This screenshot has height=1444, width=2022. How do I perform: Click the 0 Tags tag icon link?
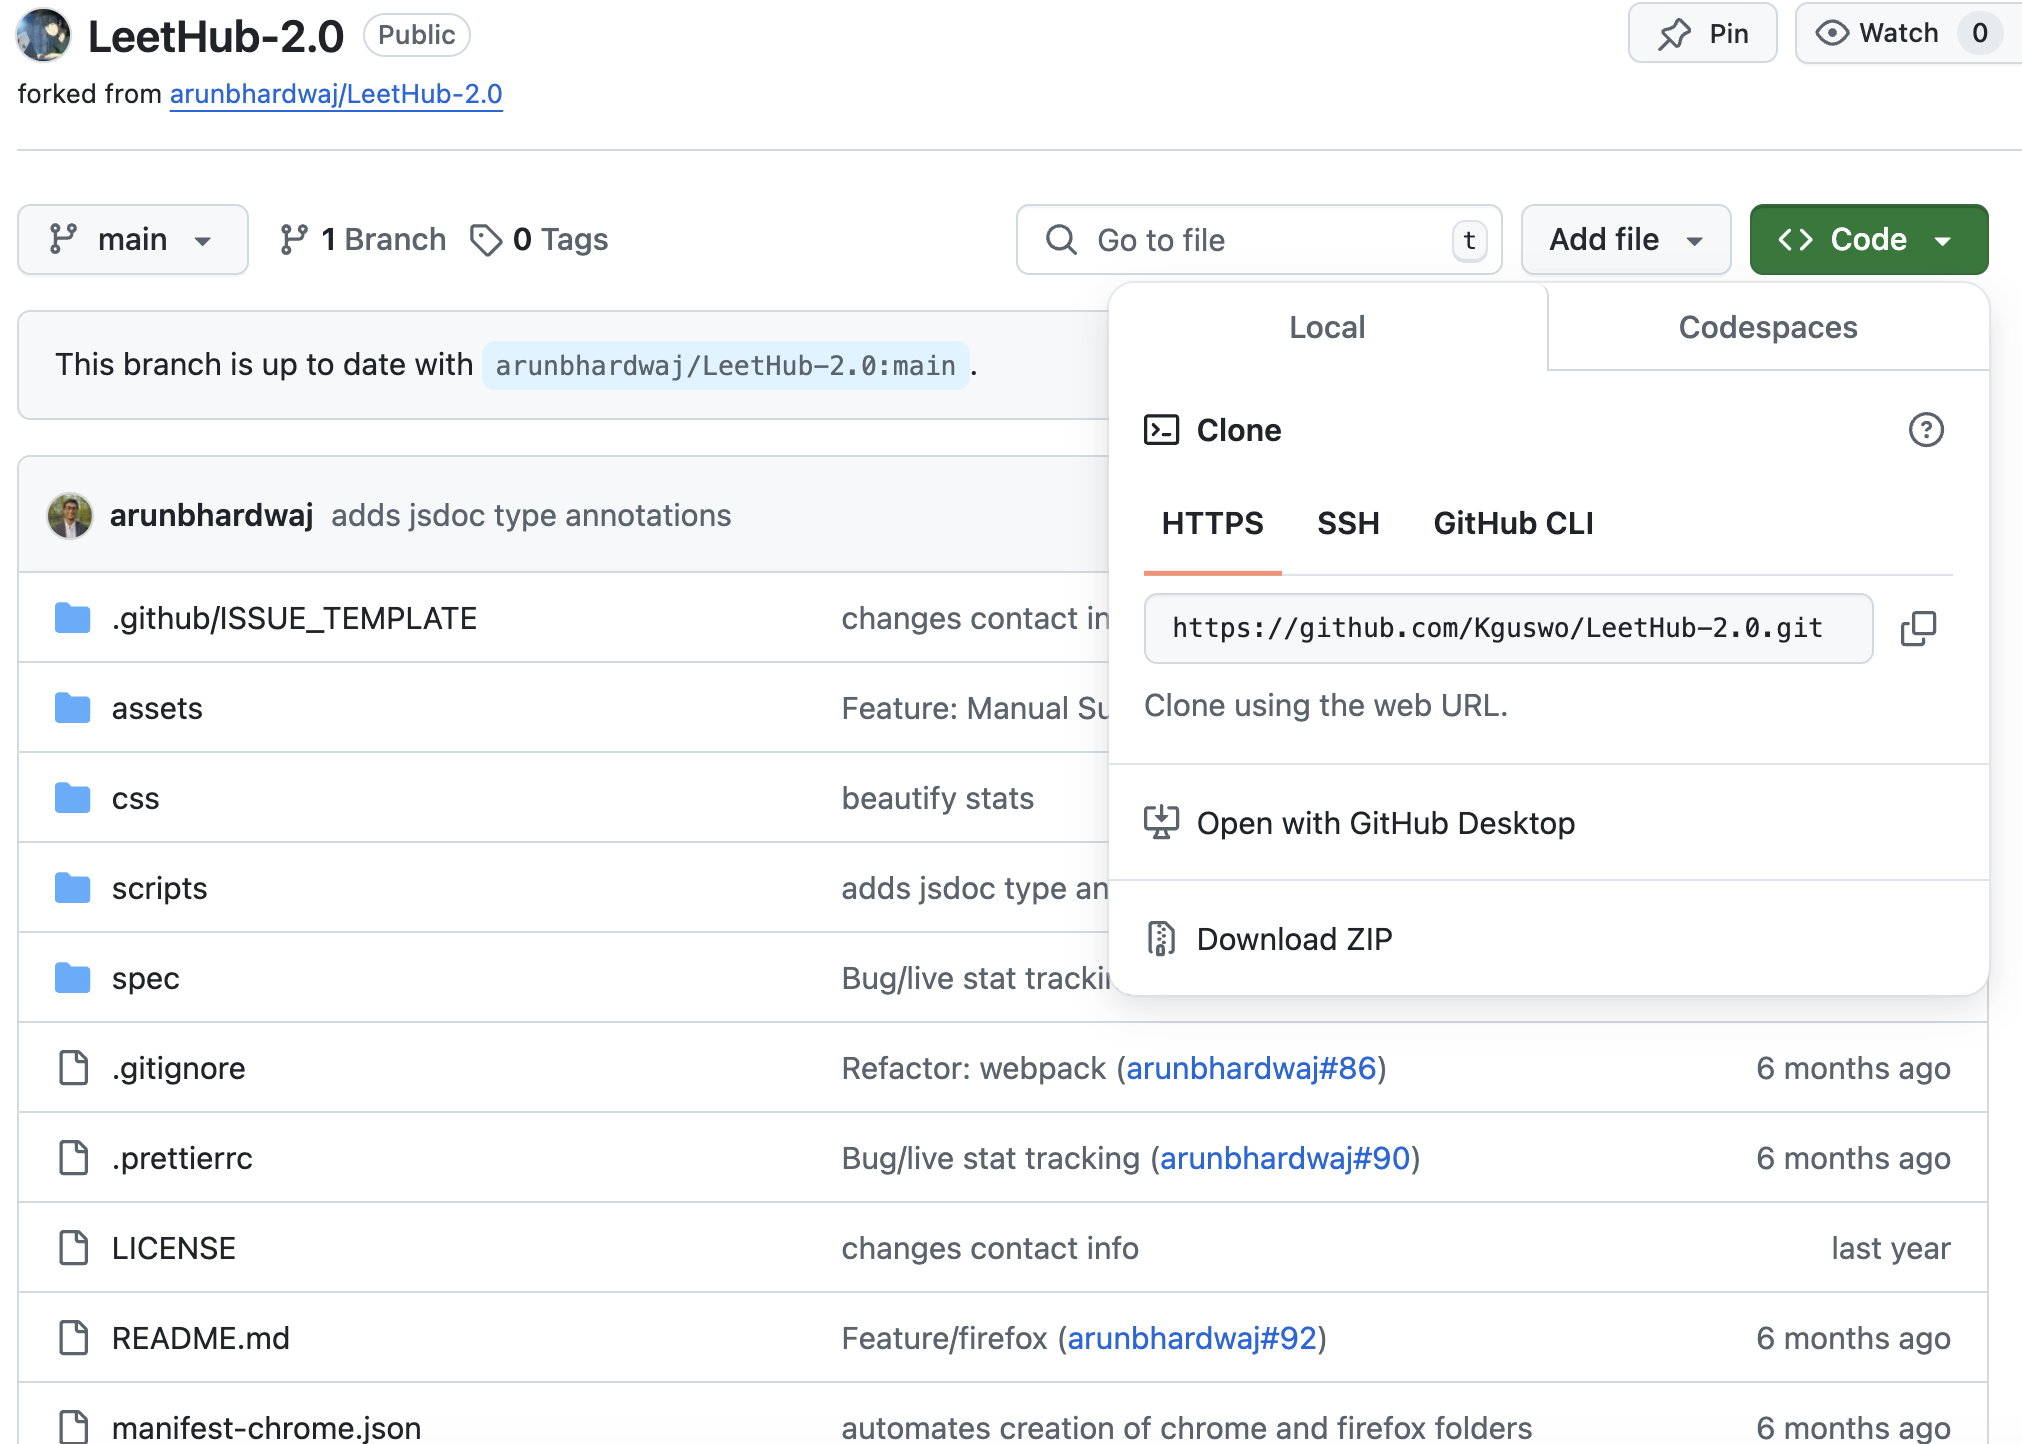click(539, 240)
